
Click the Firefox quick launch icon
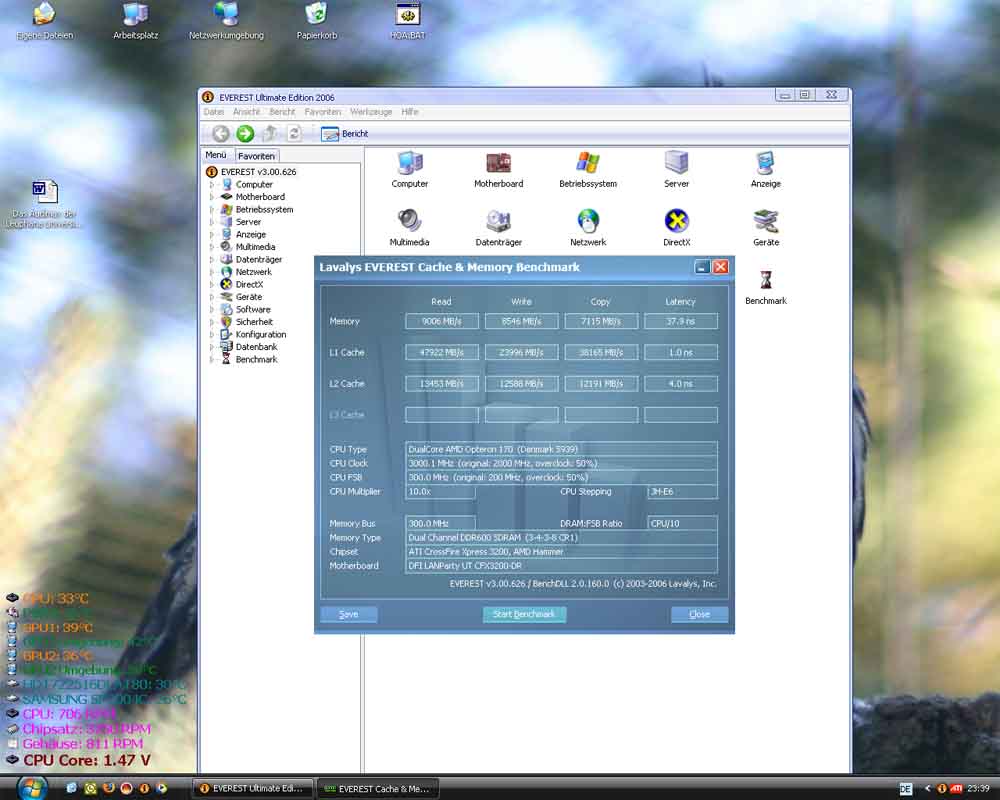[108, 789]
